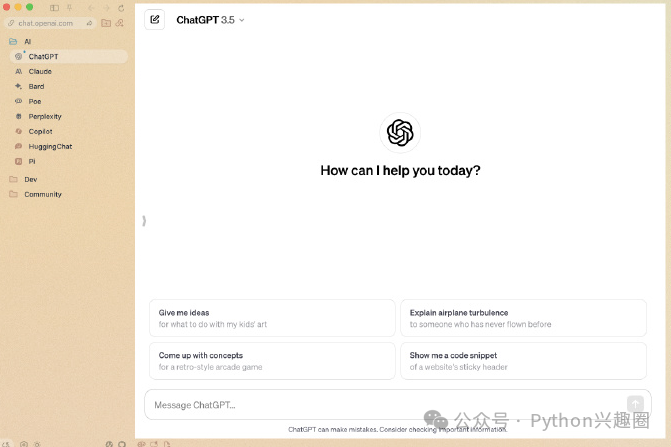Create a new folder with folder-plus icon
The image size is (671, 447).
[x=106, y=23]
